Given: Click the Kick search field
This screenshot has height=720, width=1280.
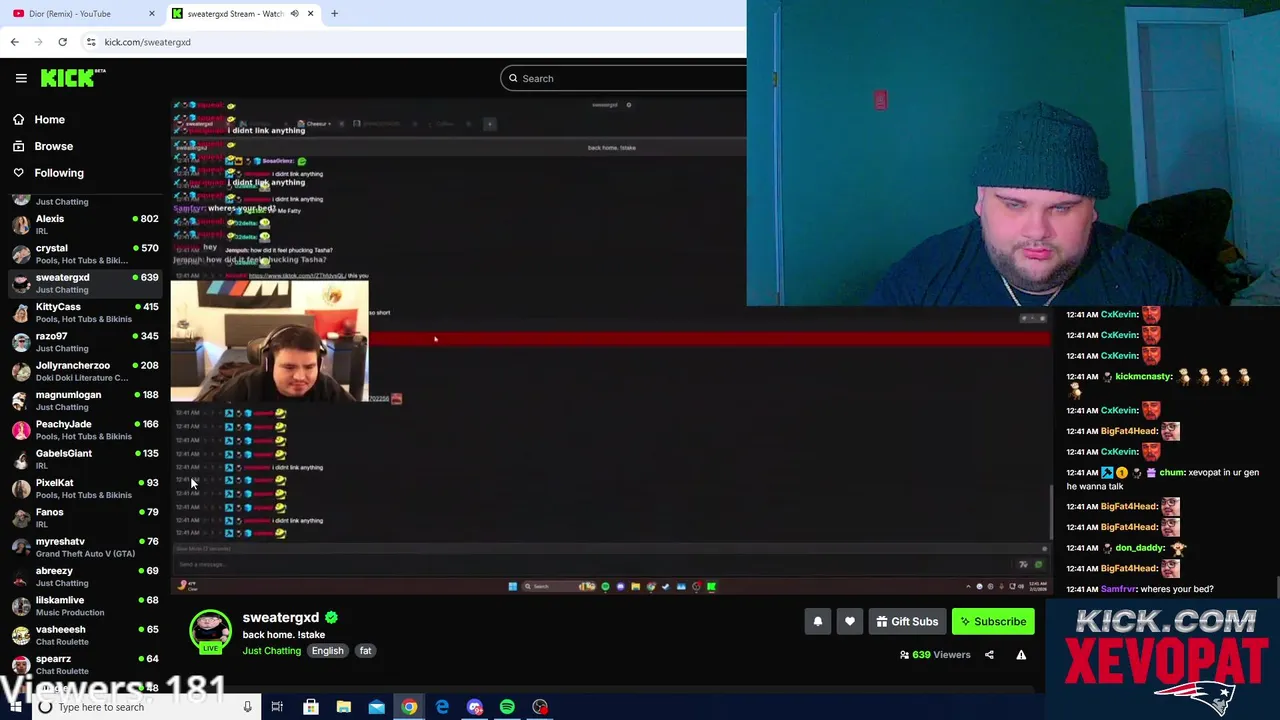Looking at the screenshot, I should pos(625,78).
